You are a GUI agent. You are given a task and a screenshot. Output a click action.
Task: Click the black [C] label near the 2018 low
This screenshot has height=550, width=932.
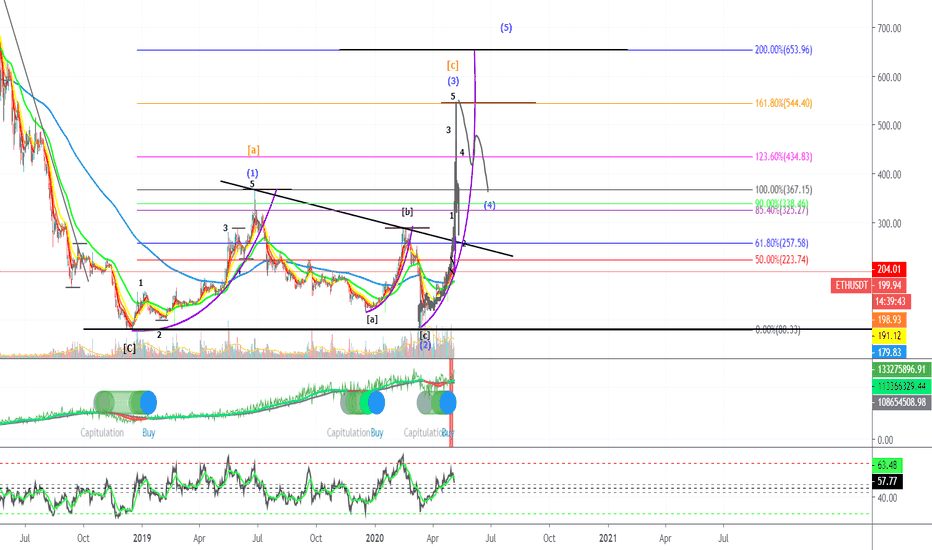pyautogui.click(x=129, y=348)
